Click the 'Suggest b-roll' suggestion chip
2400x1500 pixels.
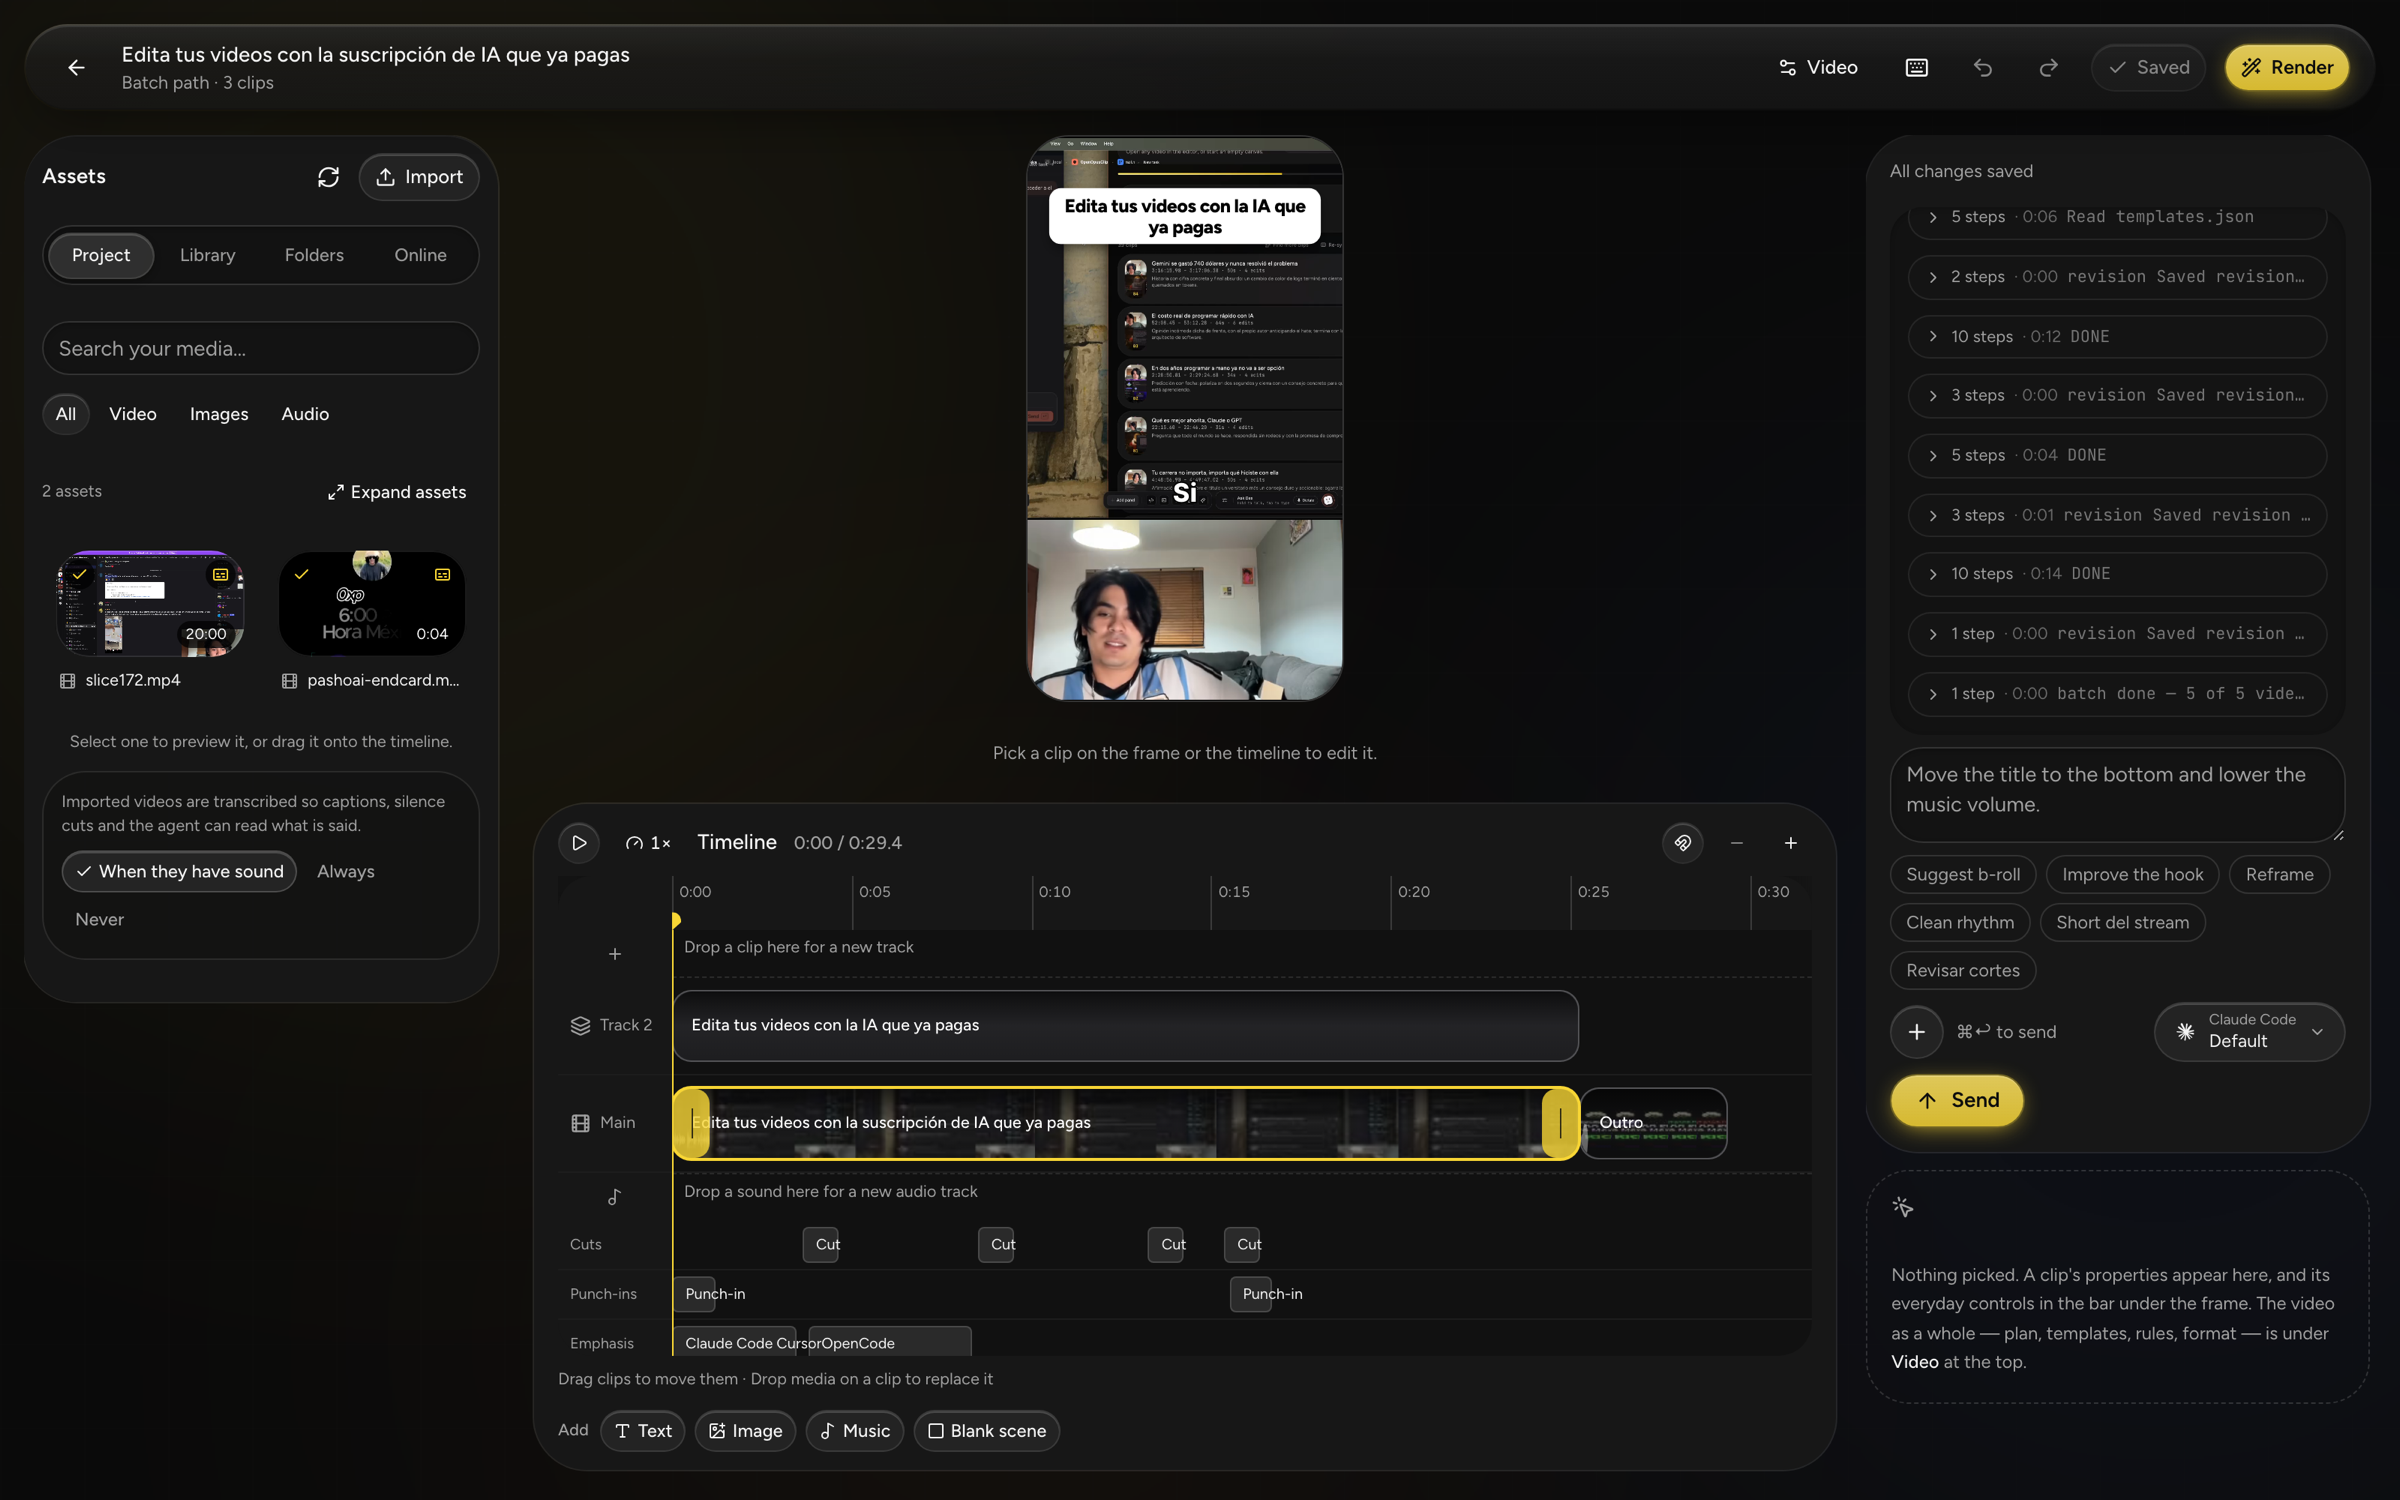click(1962, 874)
